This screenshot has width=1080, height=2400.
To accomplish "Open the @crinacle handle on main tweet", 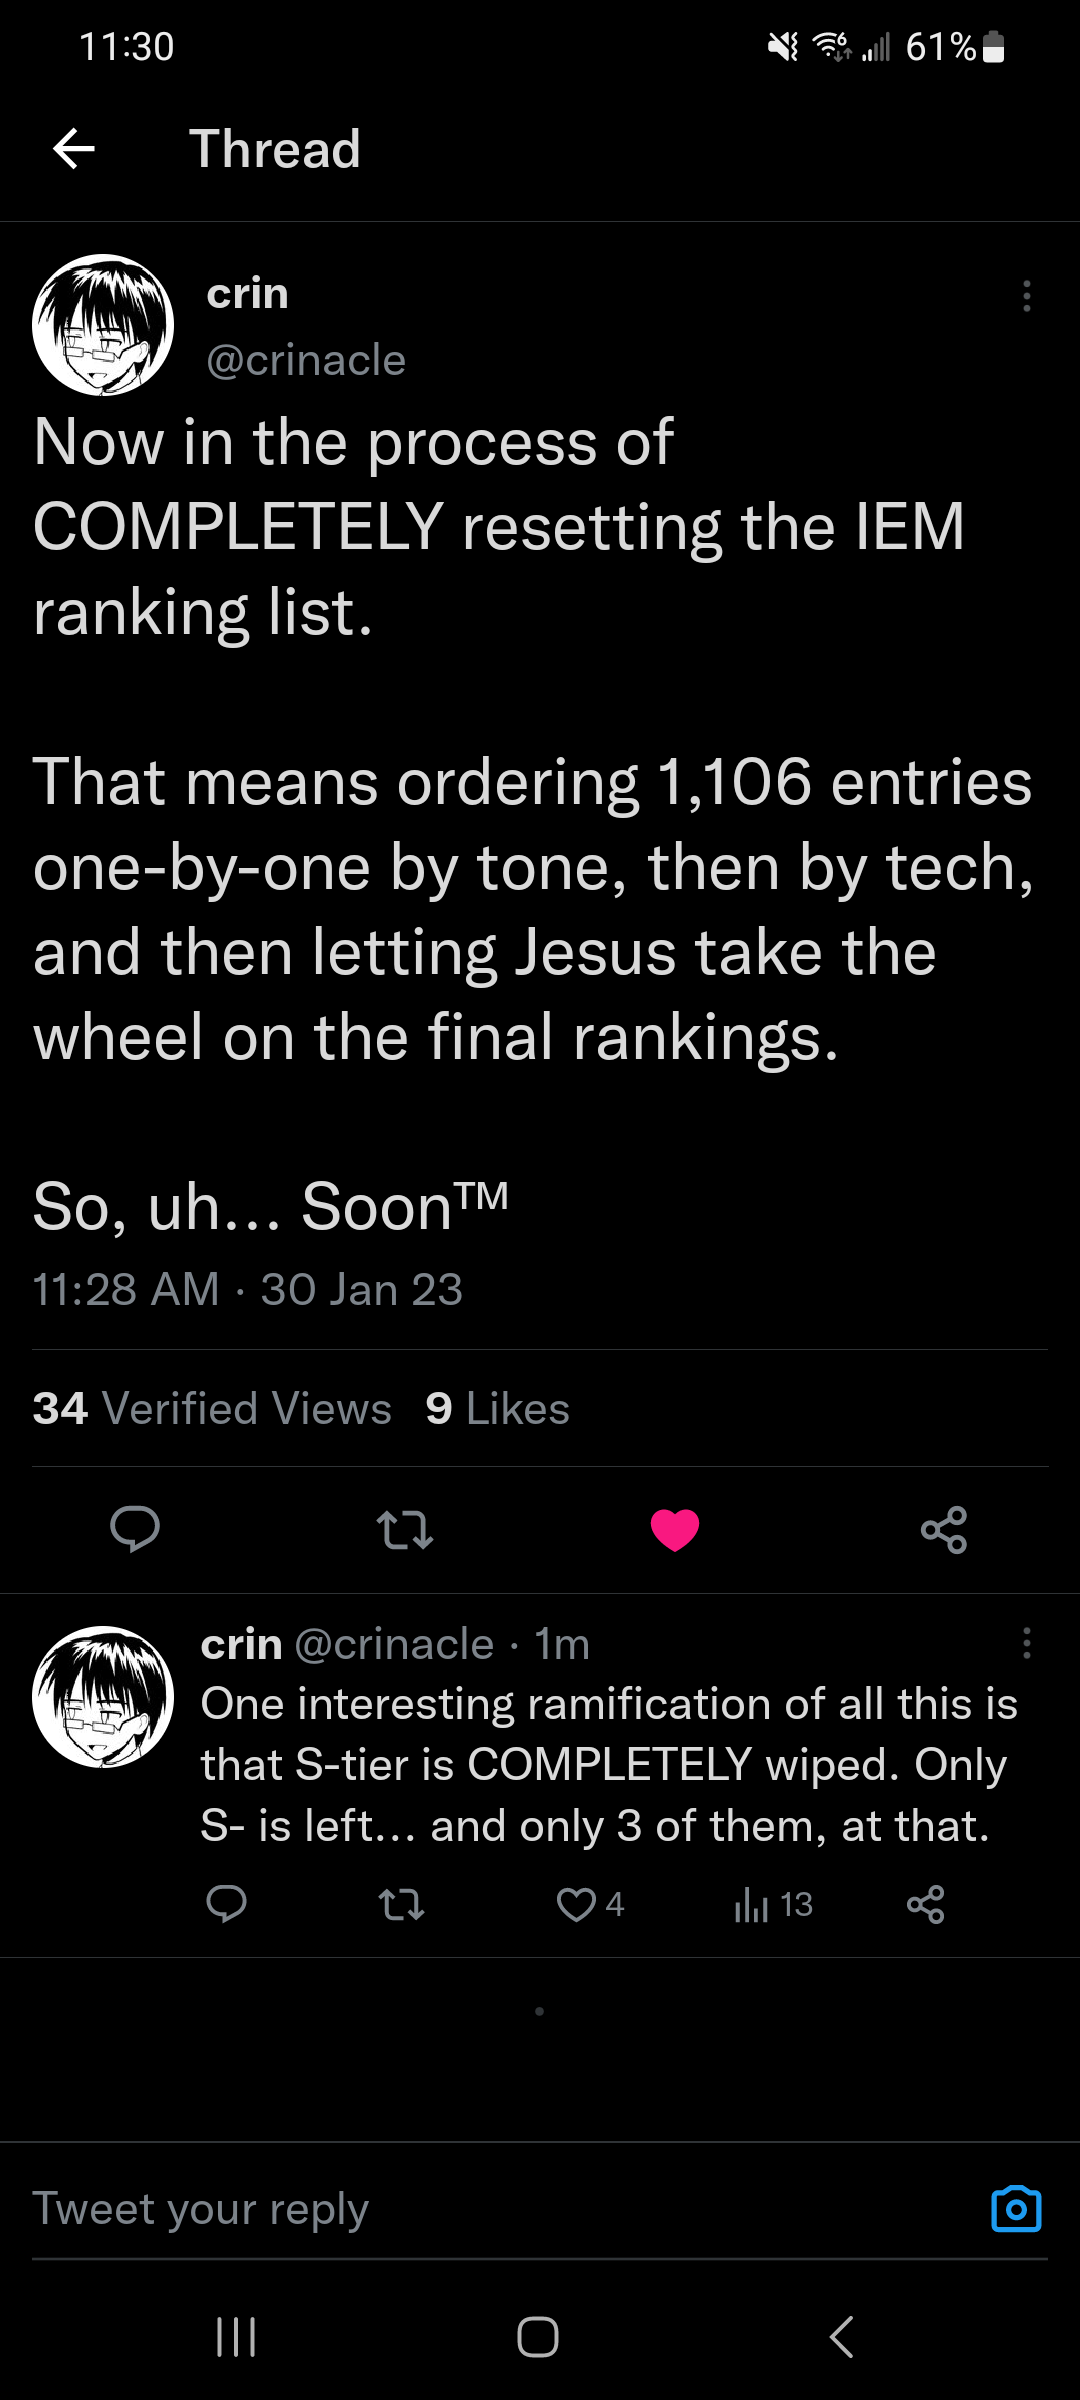I will pos(306,360).
